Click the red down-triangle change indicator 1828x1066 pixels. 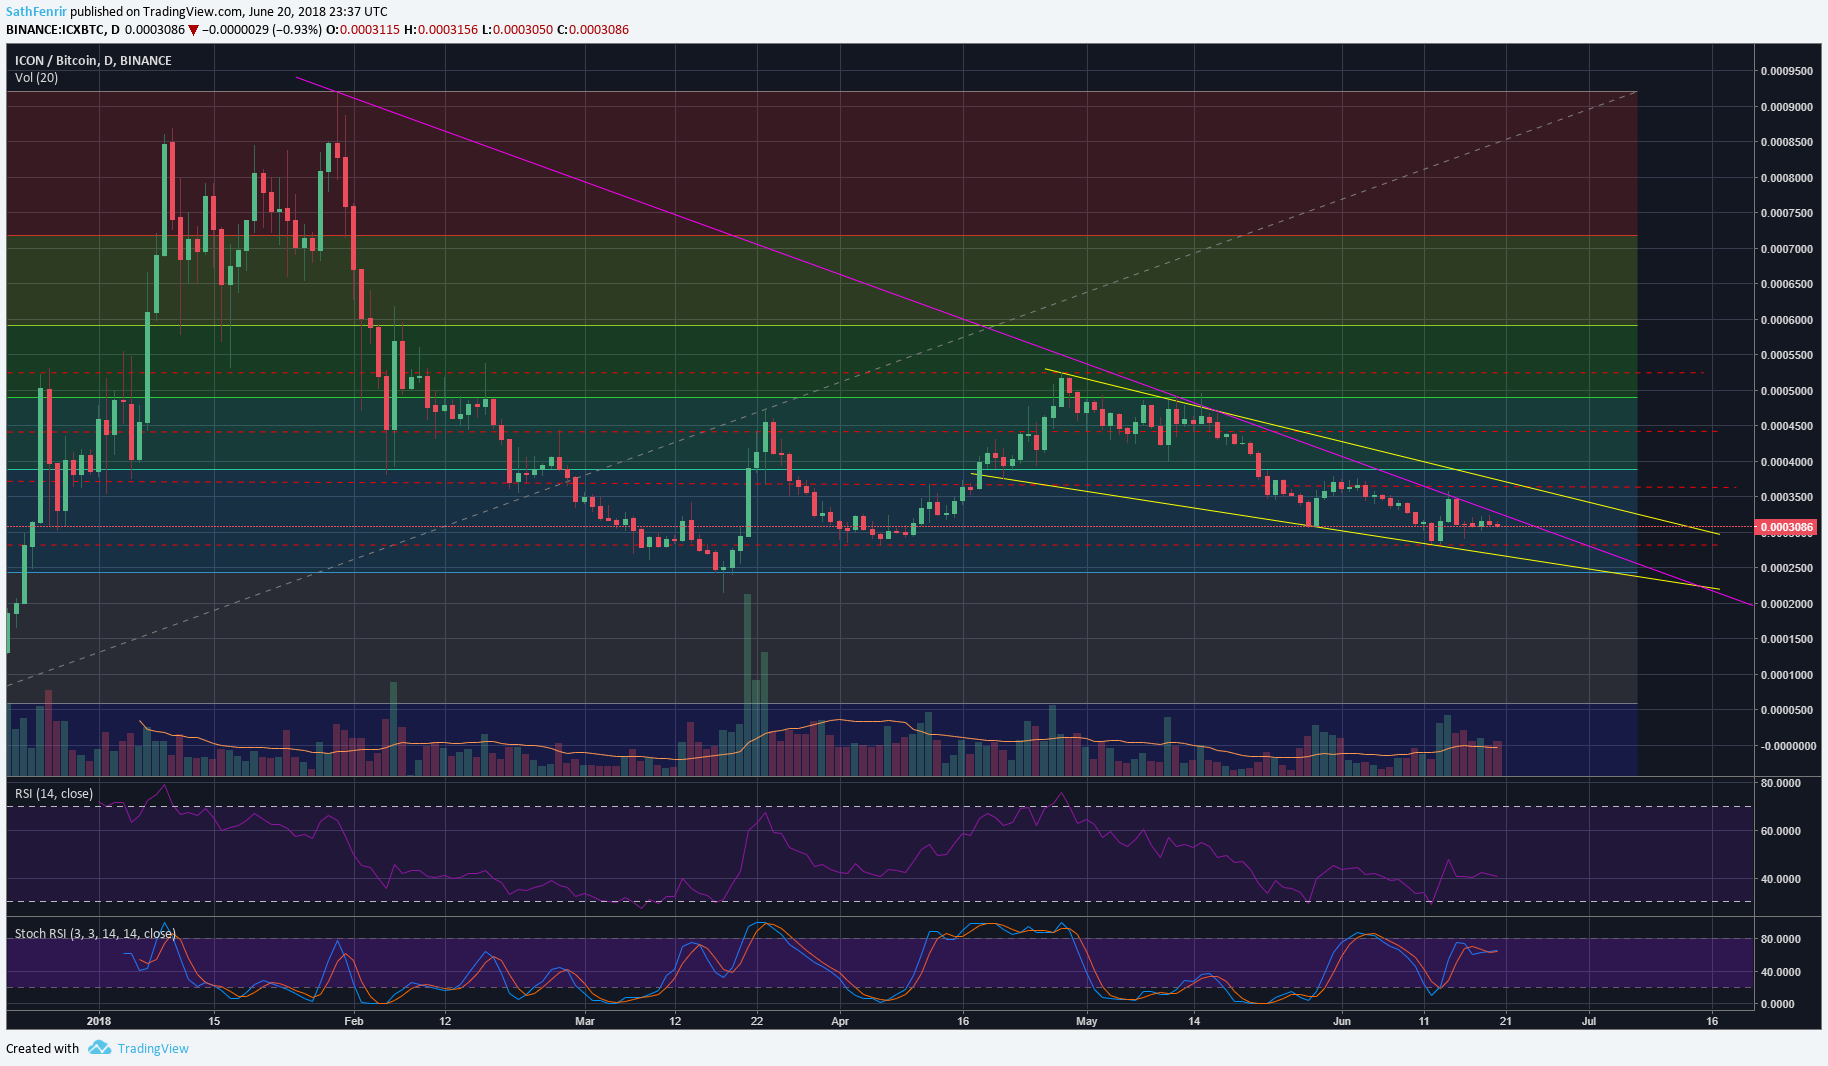coord(194,30)
